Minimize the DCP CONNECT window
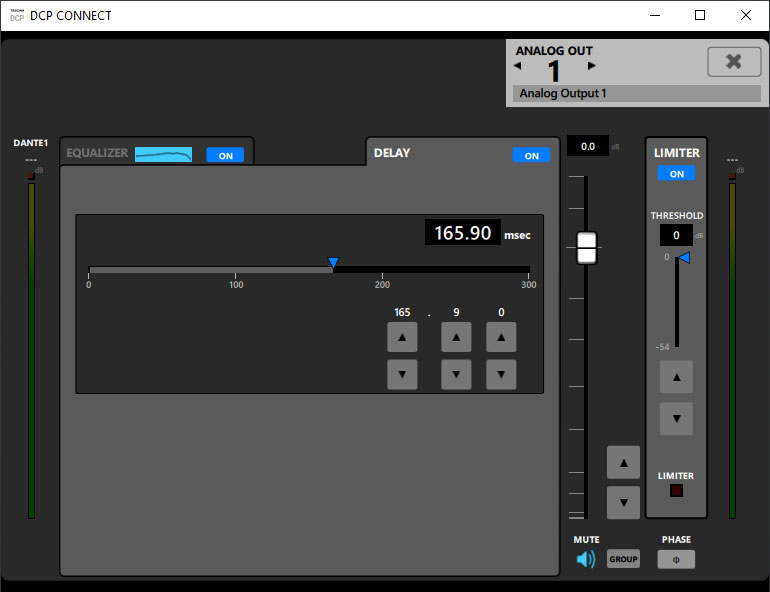Image resolution: width=770 pixels, height=592 pixels. (655, 15)
